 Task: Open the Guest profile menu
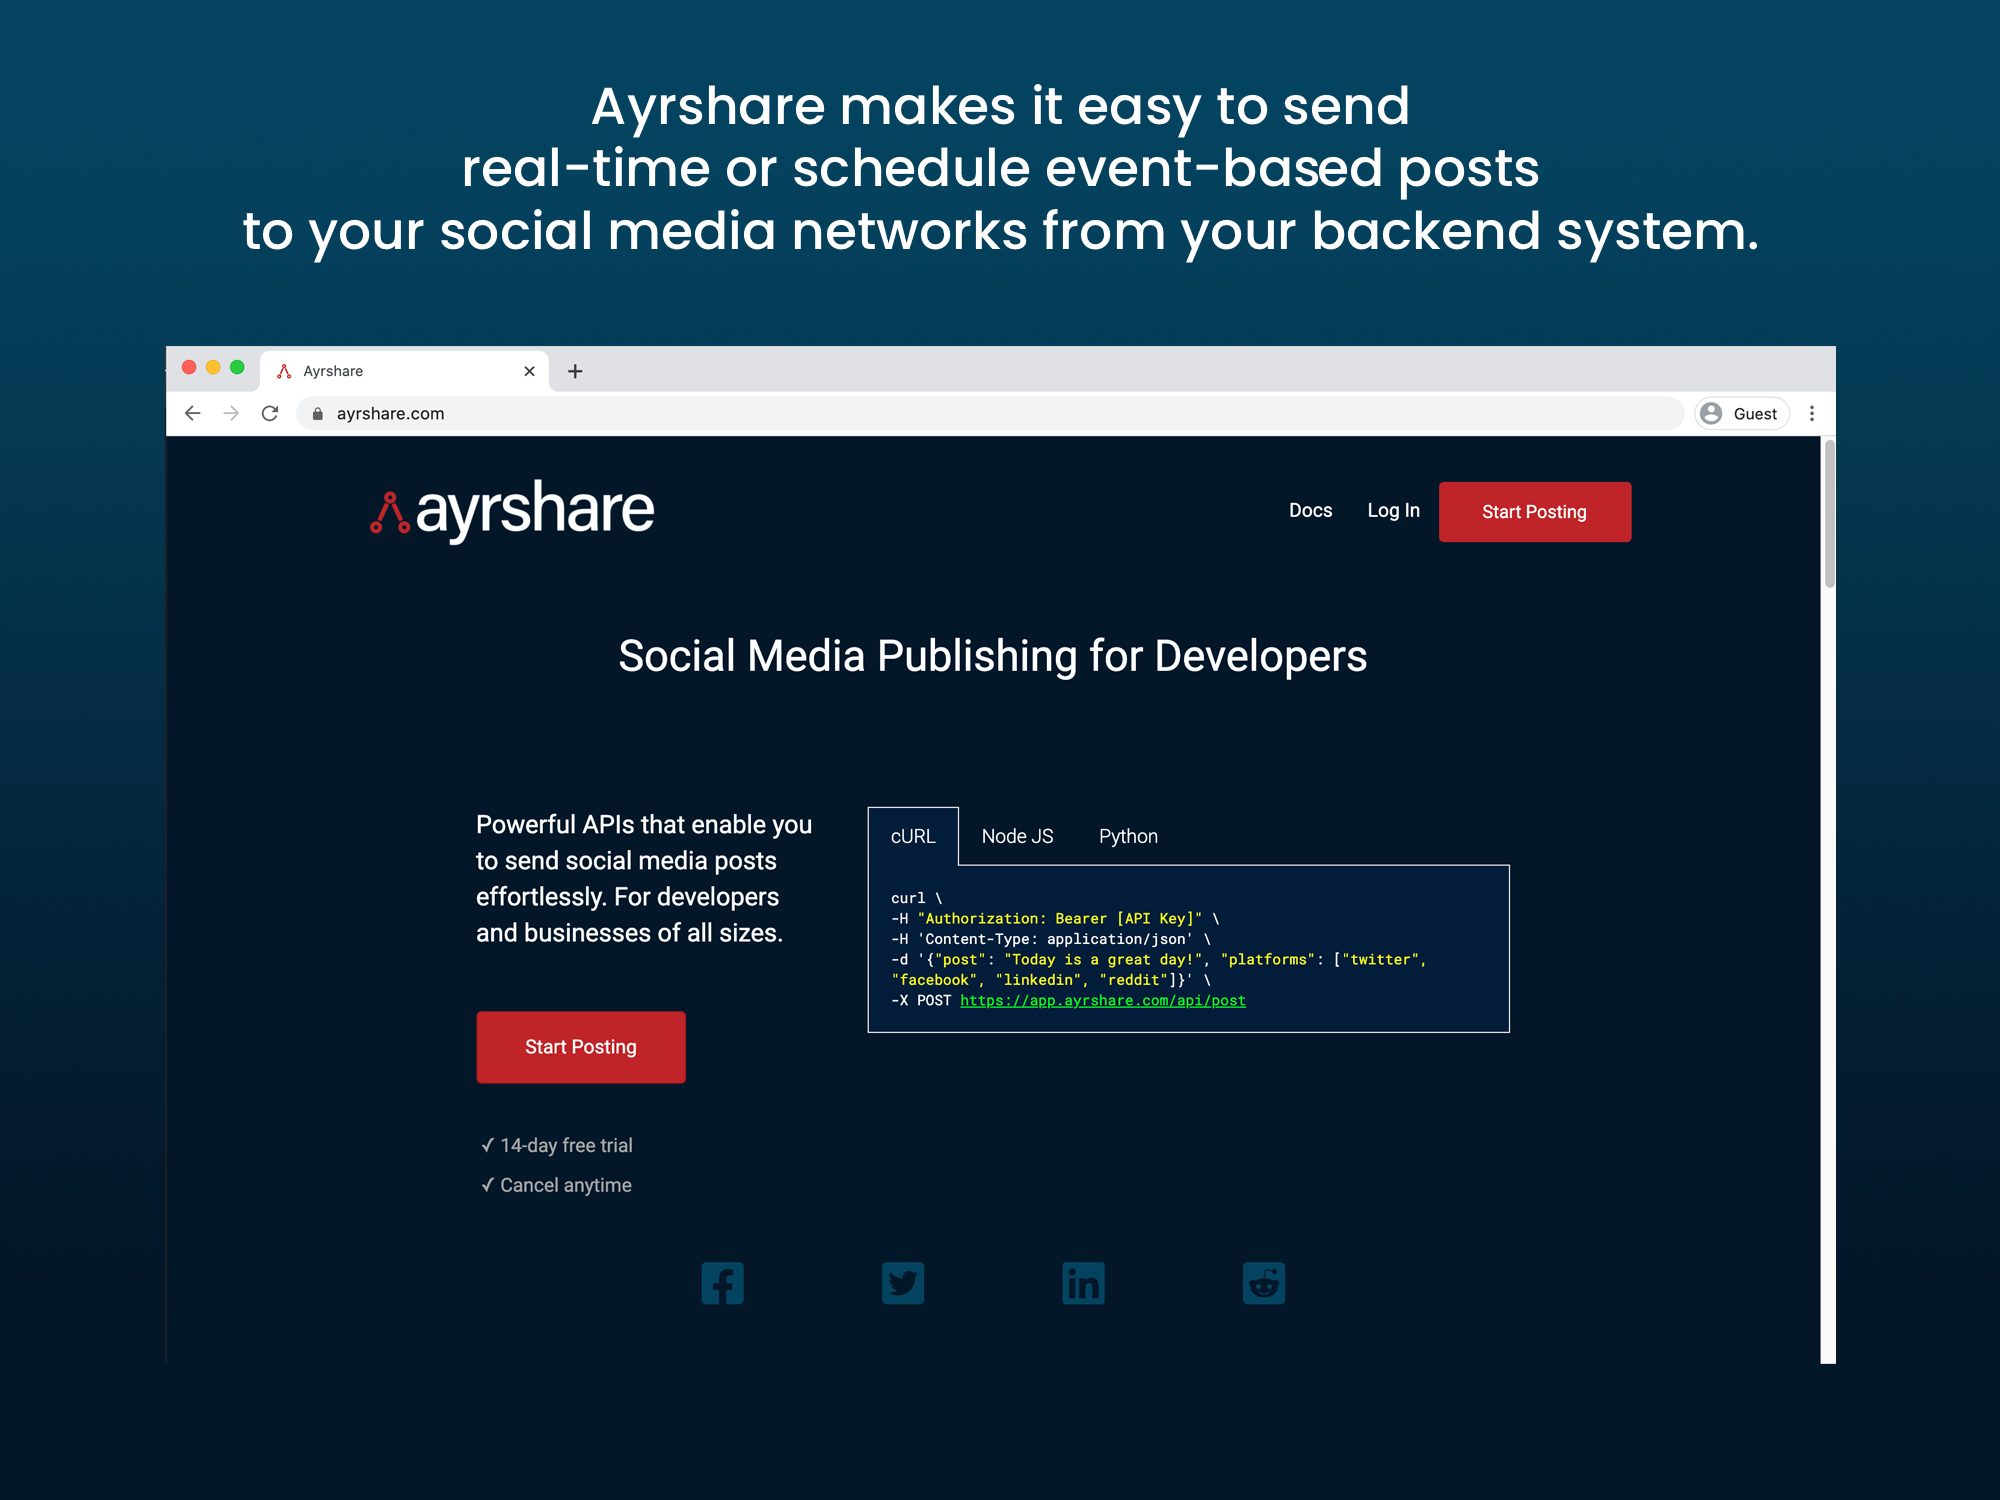(1740, 413)
